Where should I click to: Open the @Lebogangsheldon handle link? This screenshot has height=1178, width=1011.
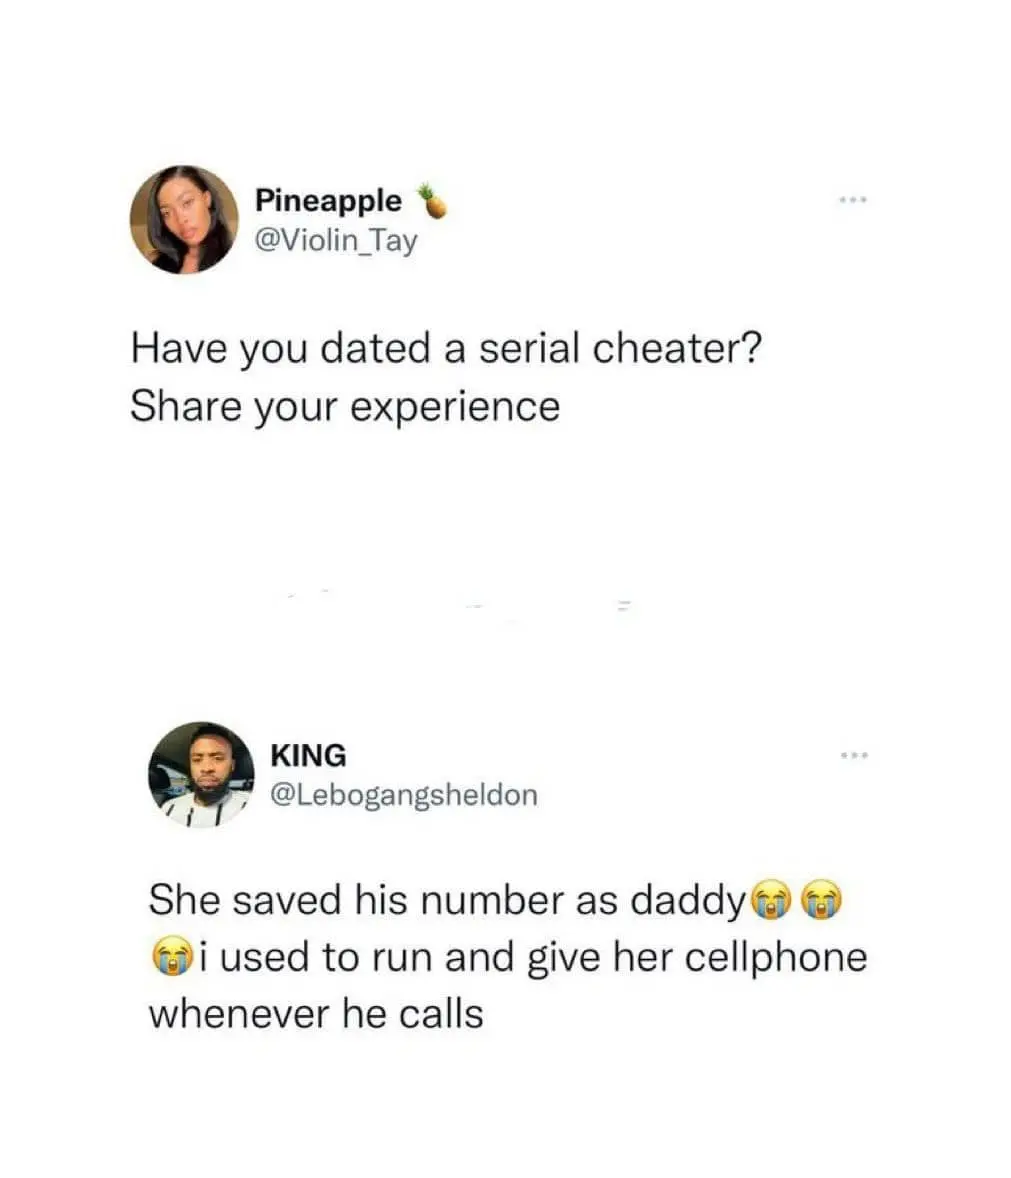[x=404, y=795]
